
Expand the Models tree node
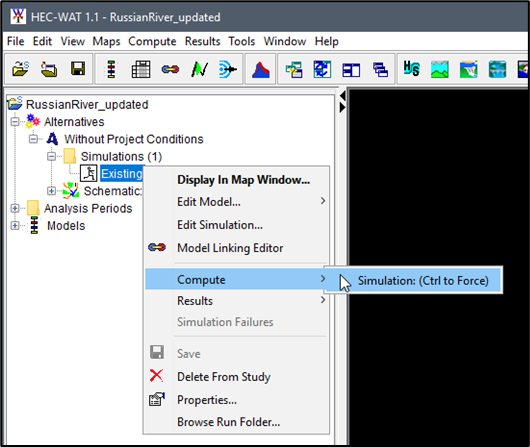(x=15, y=226)
